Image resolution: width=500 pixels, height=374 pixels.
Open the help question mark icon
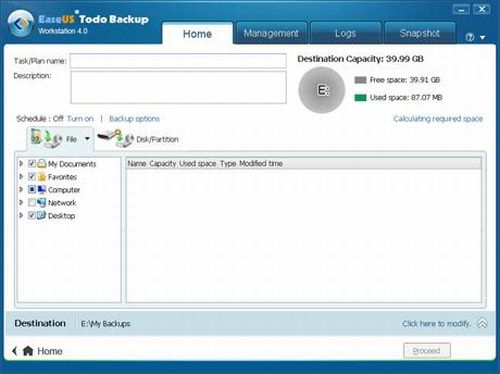click(470, 37)
